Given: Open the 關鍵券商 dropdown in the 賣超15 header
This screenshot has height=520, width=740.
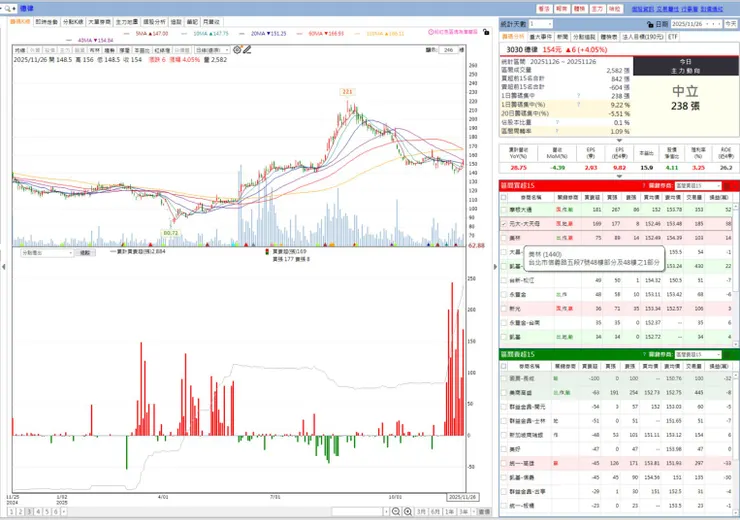Looking at the screenshot, I should pos(719,355).
